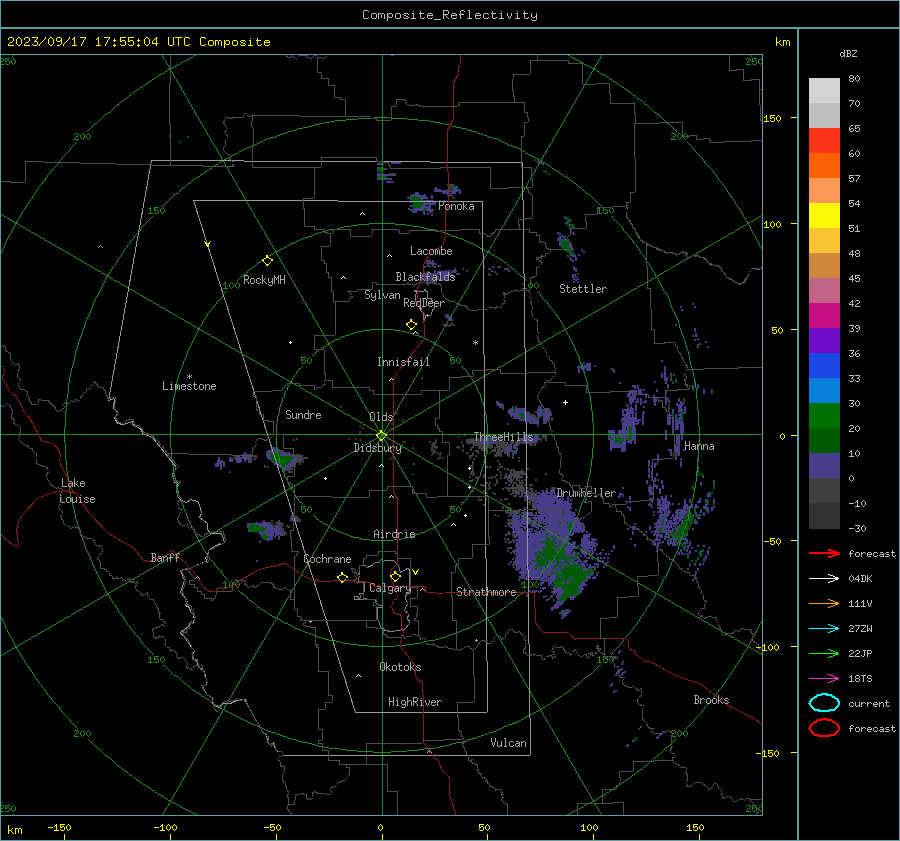
Task: Select the white 04DK arrow icon
Action: [x=824, y=579]
